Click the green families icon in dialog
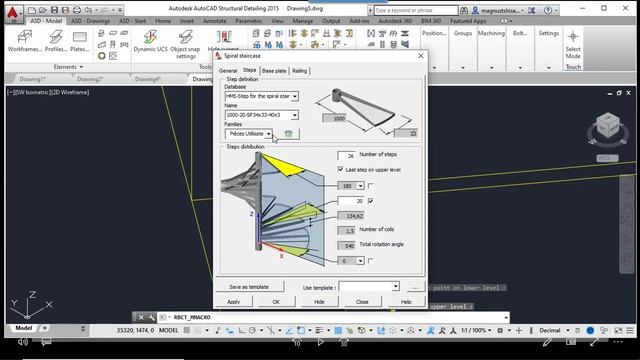This screenshot has height=360, width=640. point(289,133)
